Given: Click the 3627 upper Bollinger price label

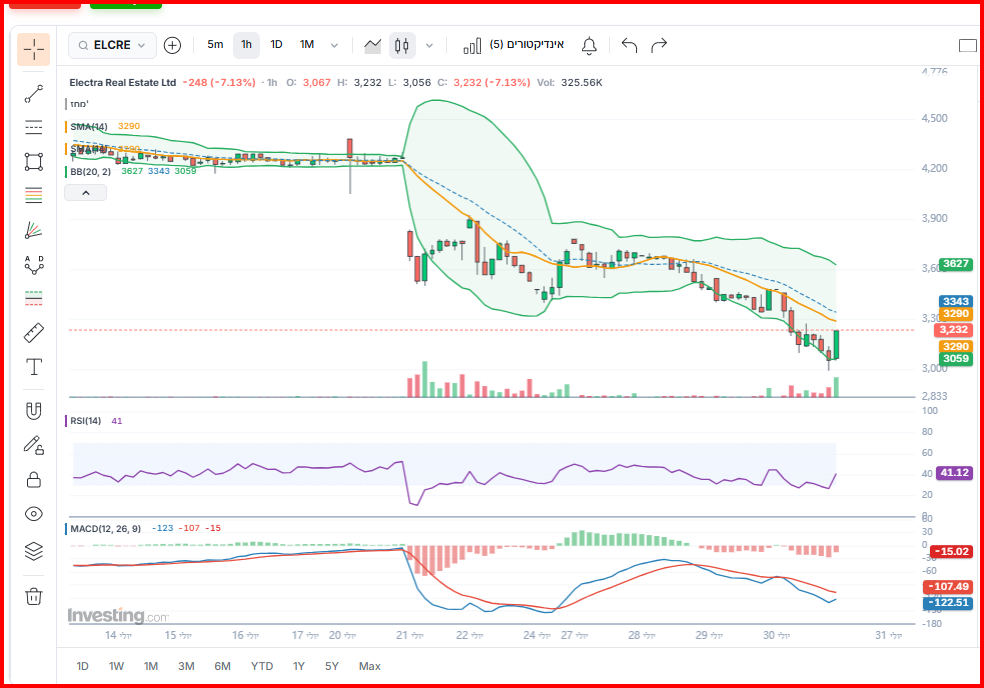Looking at the screenshot, I should pyautogui.click(x=955, y=264).
